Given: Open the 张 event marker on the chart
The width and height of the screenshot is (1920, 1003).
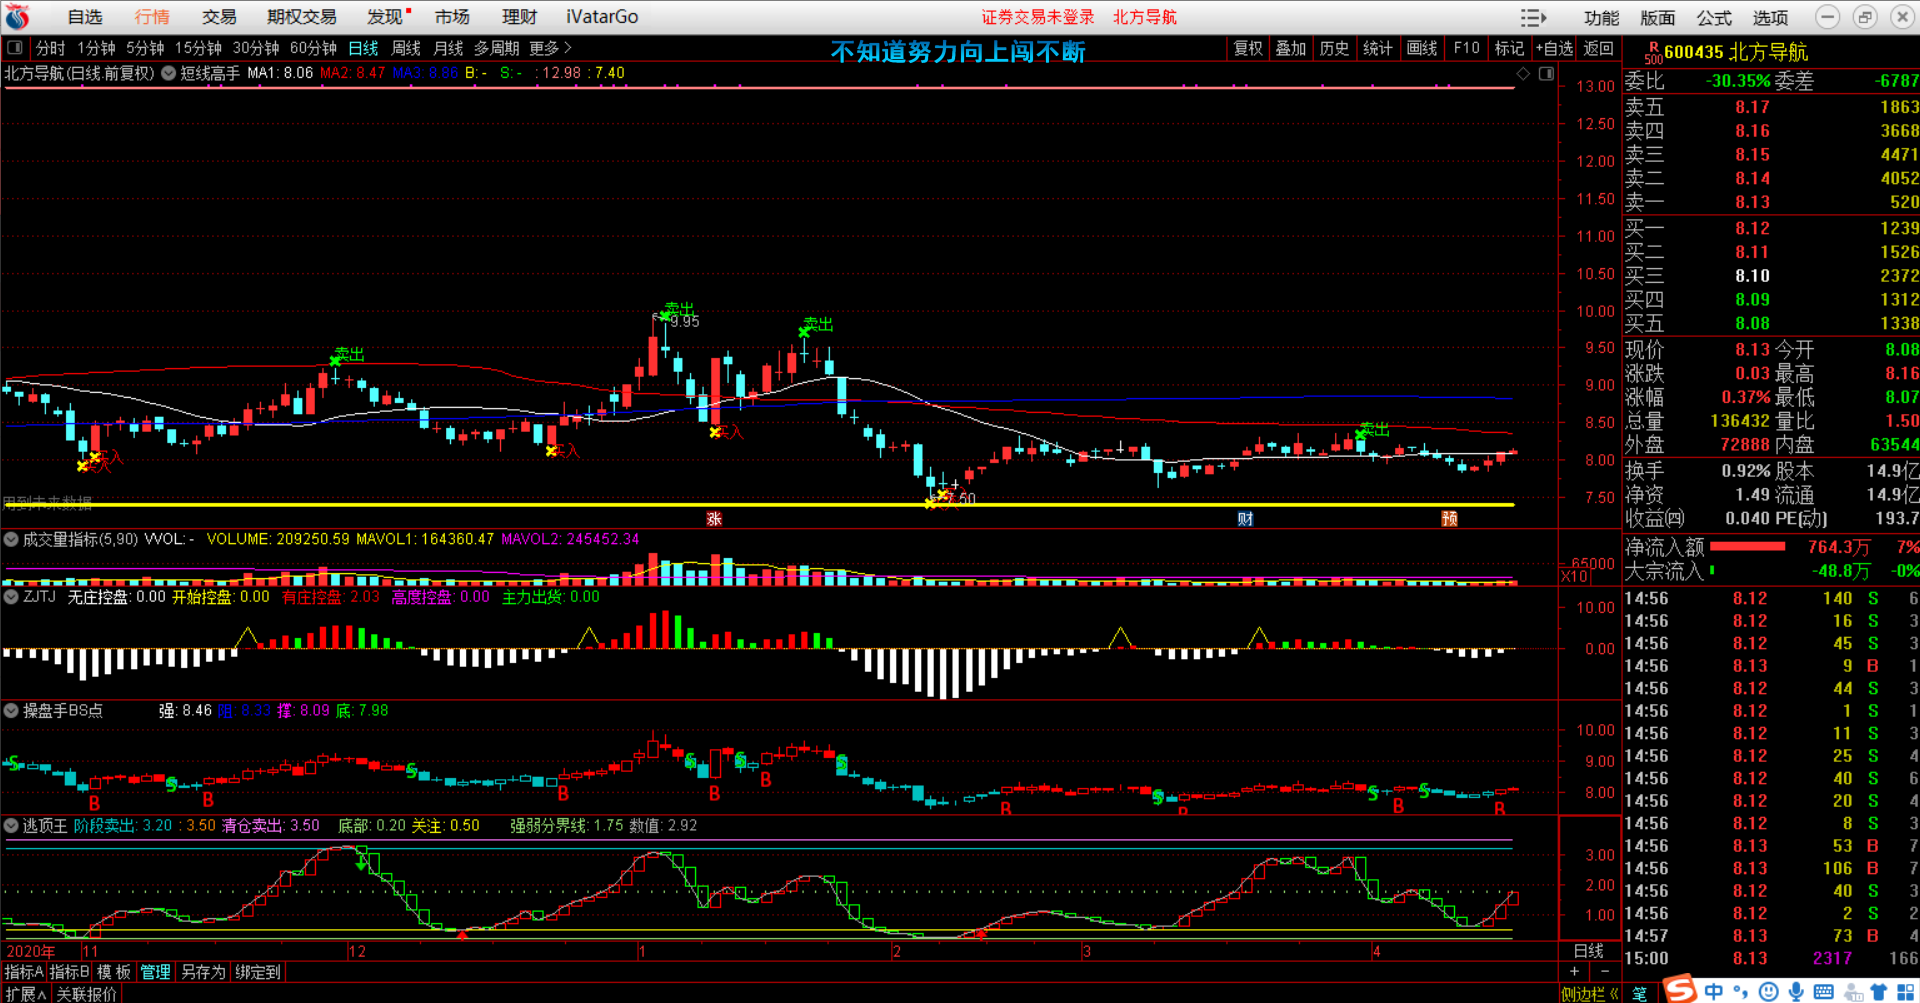Looking at the screenshot, I should (x=714, y=518).
